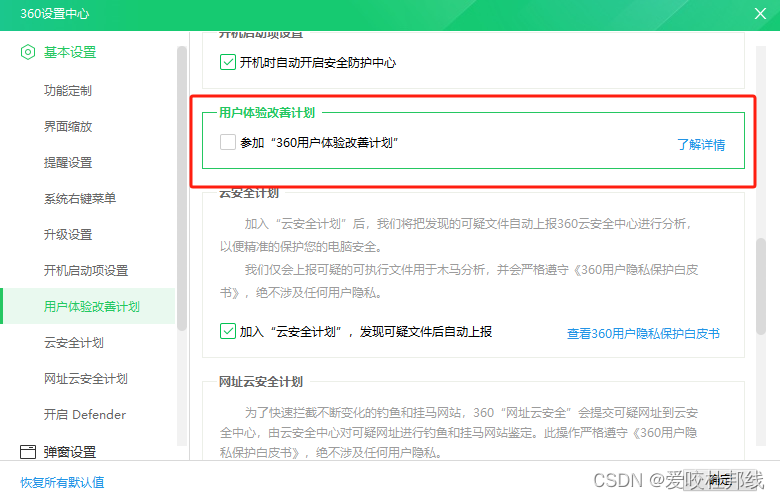Select 提醒设置 in sidebar
The height and width of the screenshot is (500, 780).
point(68,163)
